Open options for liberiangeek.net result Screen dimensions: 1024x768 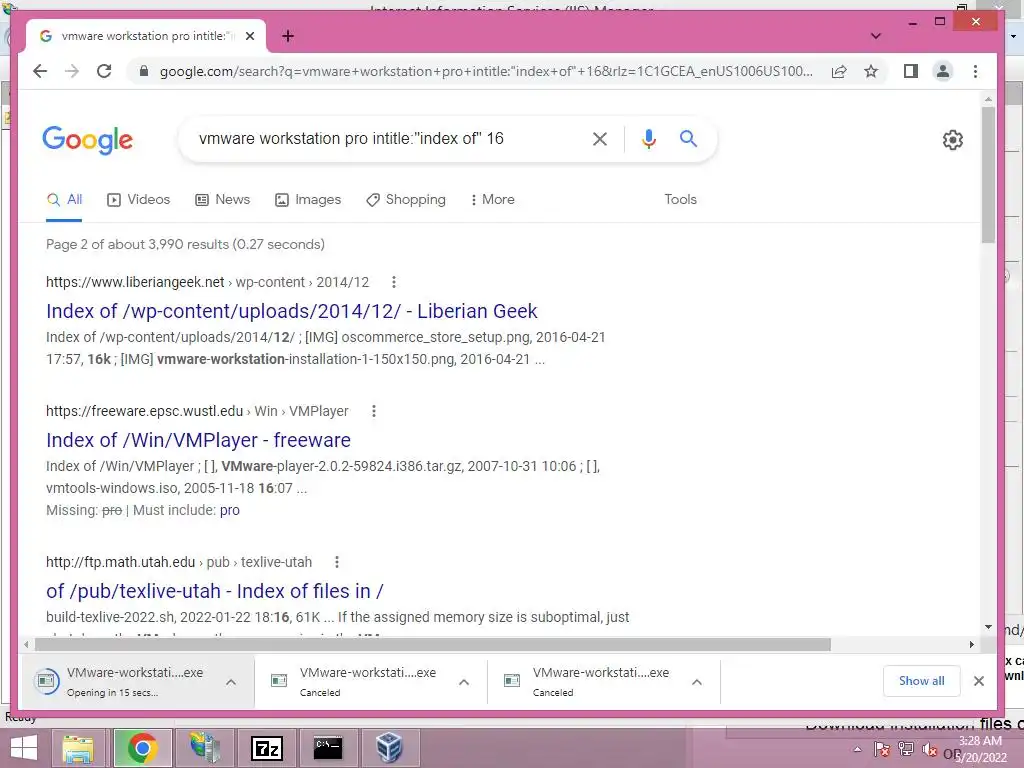tap(393, 282)
